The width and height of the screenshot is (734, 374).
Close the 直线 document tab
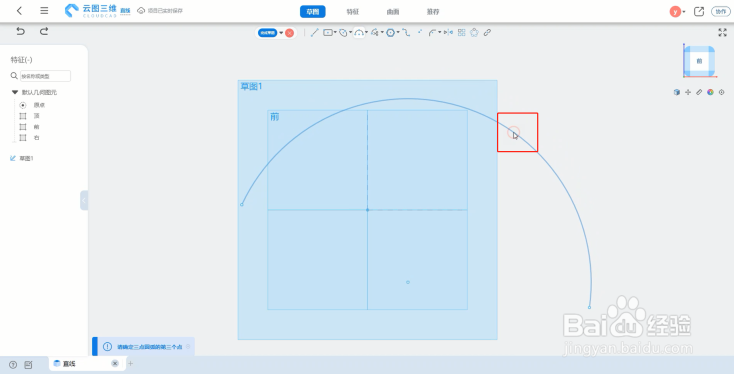coord(115,364)
